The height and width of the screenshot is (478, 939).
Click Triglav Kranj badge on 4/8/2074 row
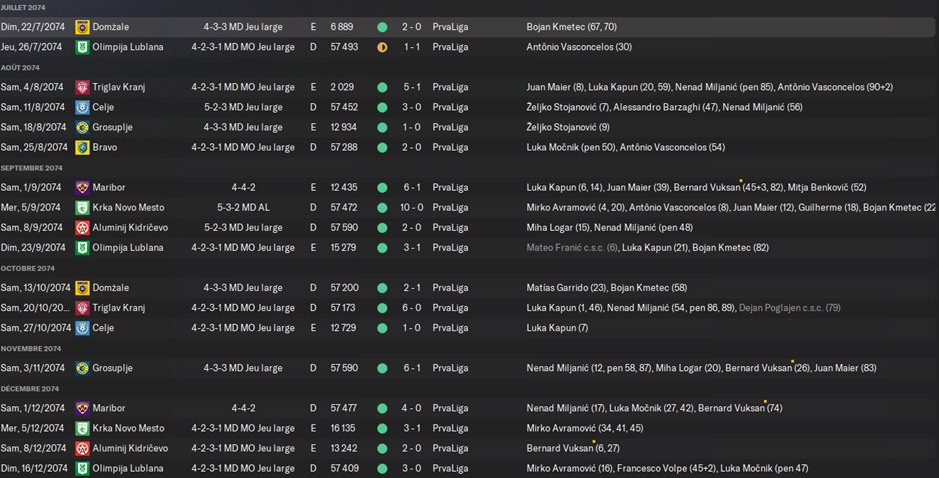click(x=82, y=87)
